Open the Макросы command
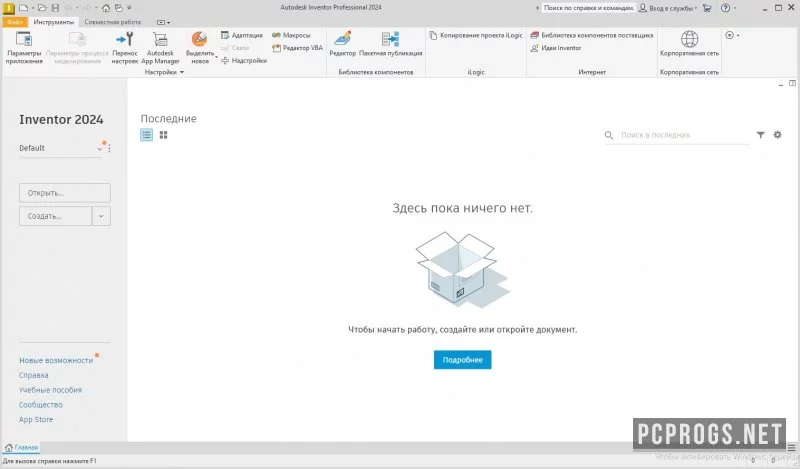The image size is (800, 469). point(291,35)
